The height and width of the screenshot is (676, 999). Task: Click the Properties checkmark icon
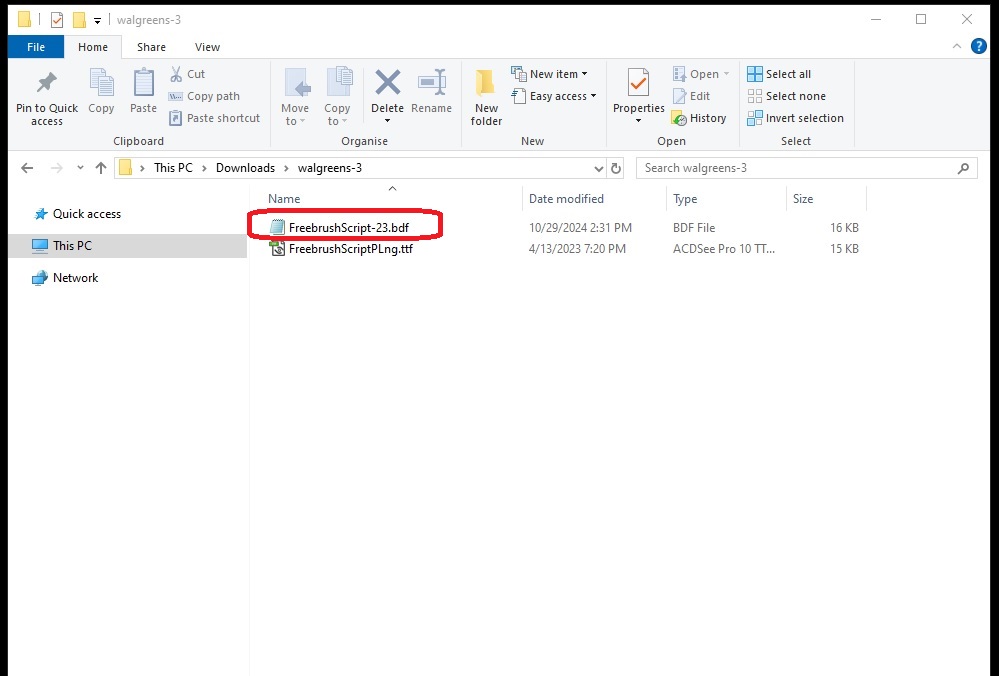pyautogui.click(x=638, y=83)
